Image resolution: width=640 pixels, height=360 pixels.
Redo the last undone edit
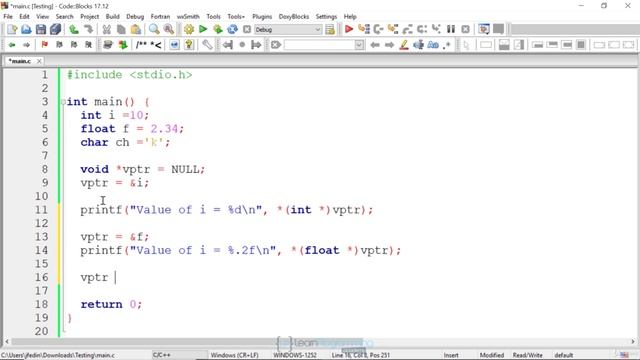coord(88,29)
